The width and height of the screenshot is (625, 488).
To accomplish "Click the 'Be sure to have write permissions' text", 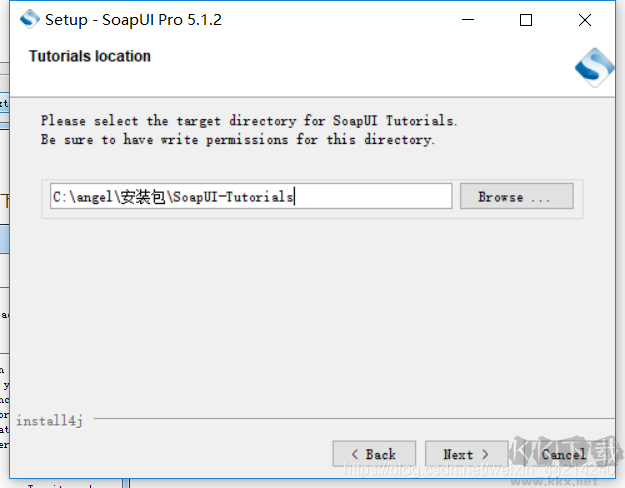I will click(x=238, y=140).
